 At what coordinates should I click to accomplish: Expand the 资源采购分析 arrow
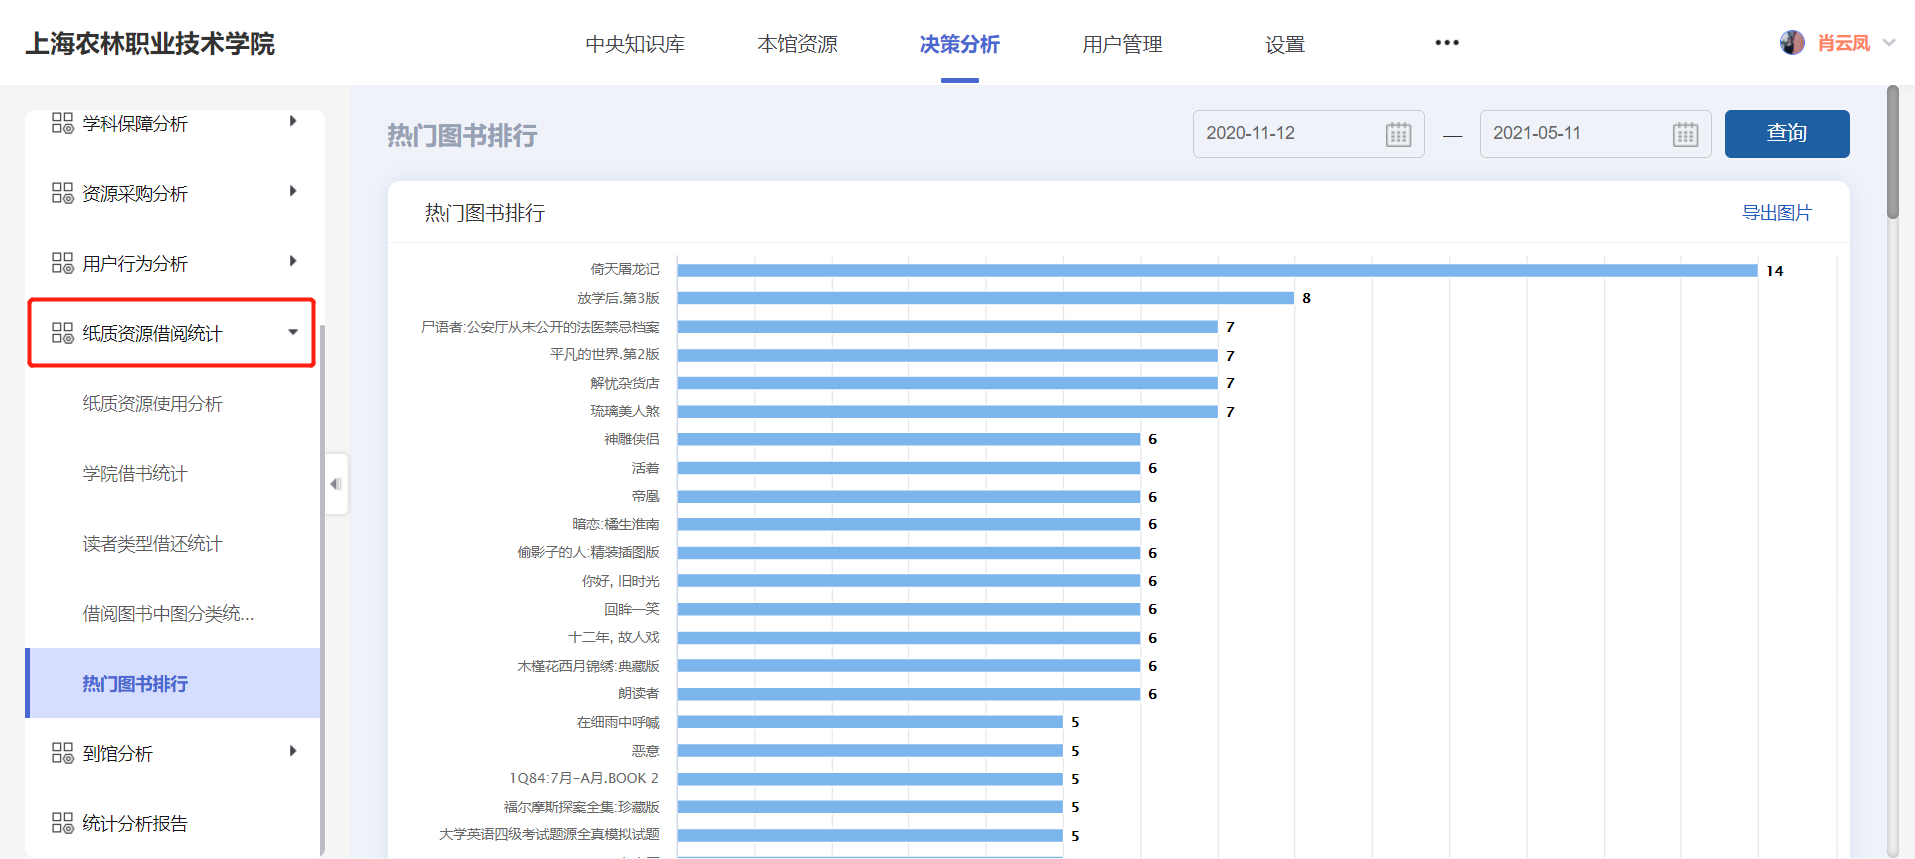pos(293,191)
